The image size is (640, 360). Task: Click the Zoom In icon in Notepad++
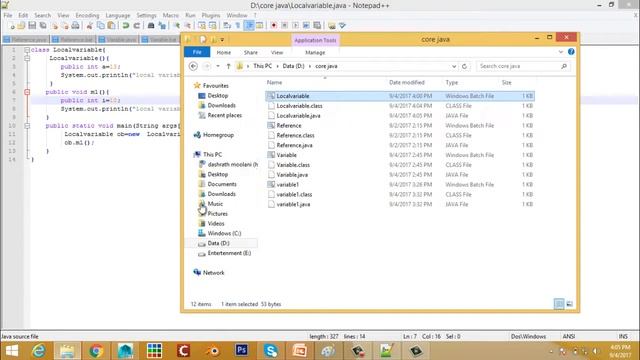176,26
